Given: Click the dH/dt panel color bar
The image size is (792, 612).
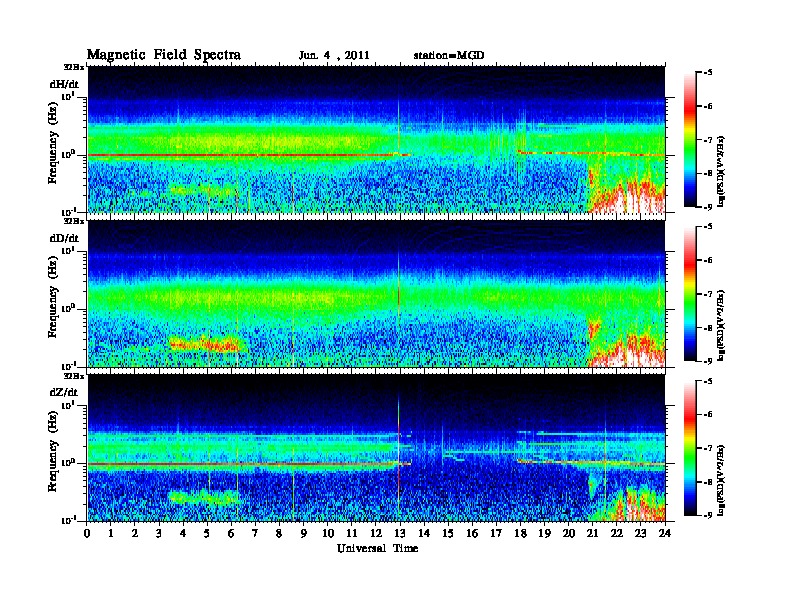Looking at the screenshot, I should coord(690,140).
